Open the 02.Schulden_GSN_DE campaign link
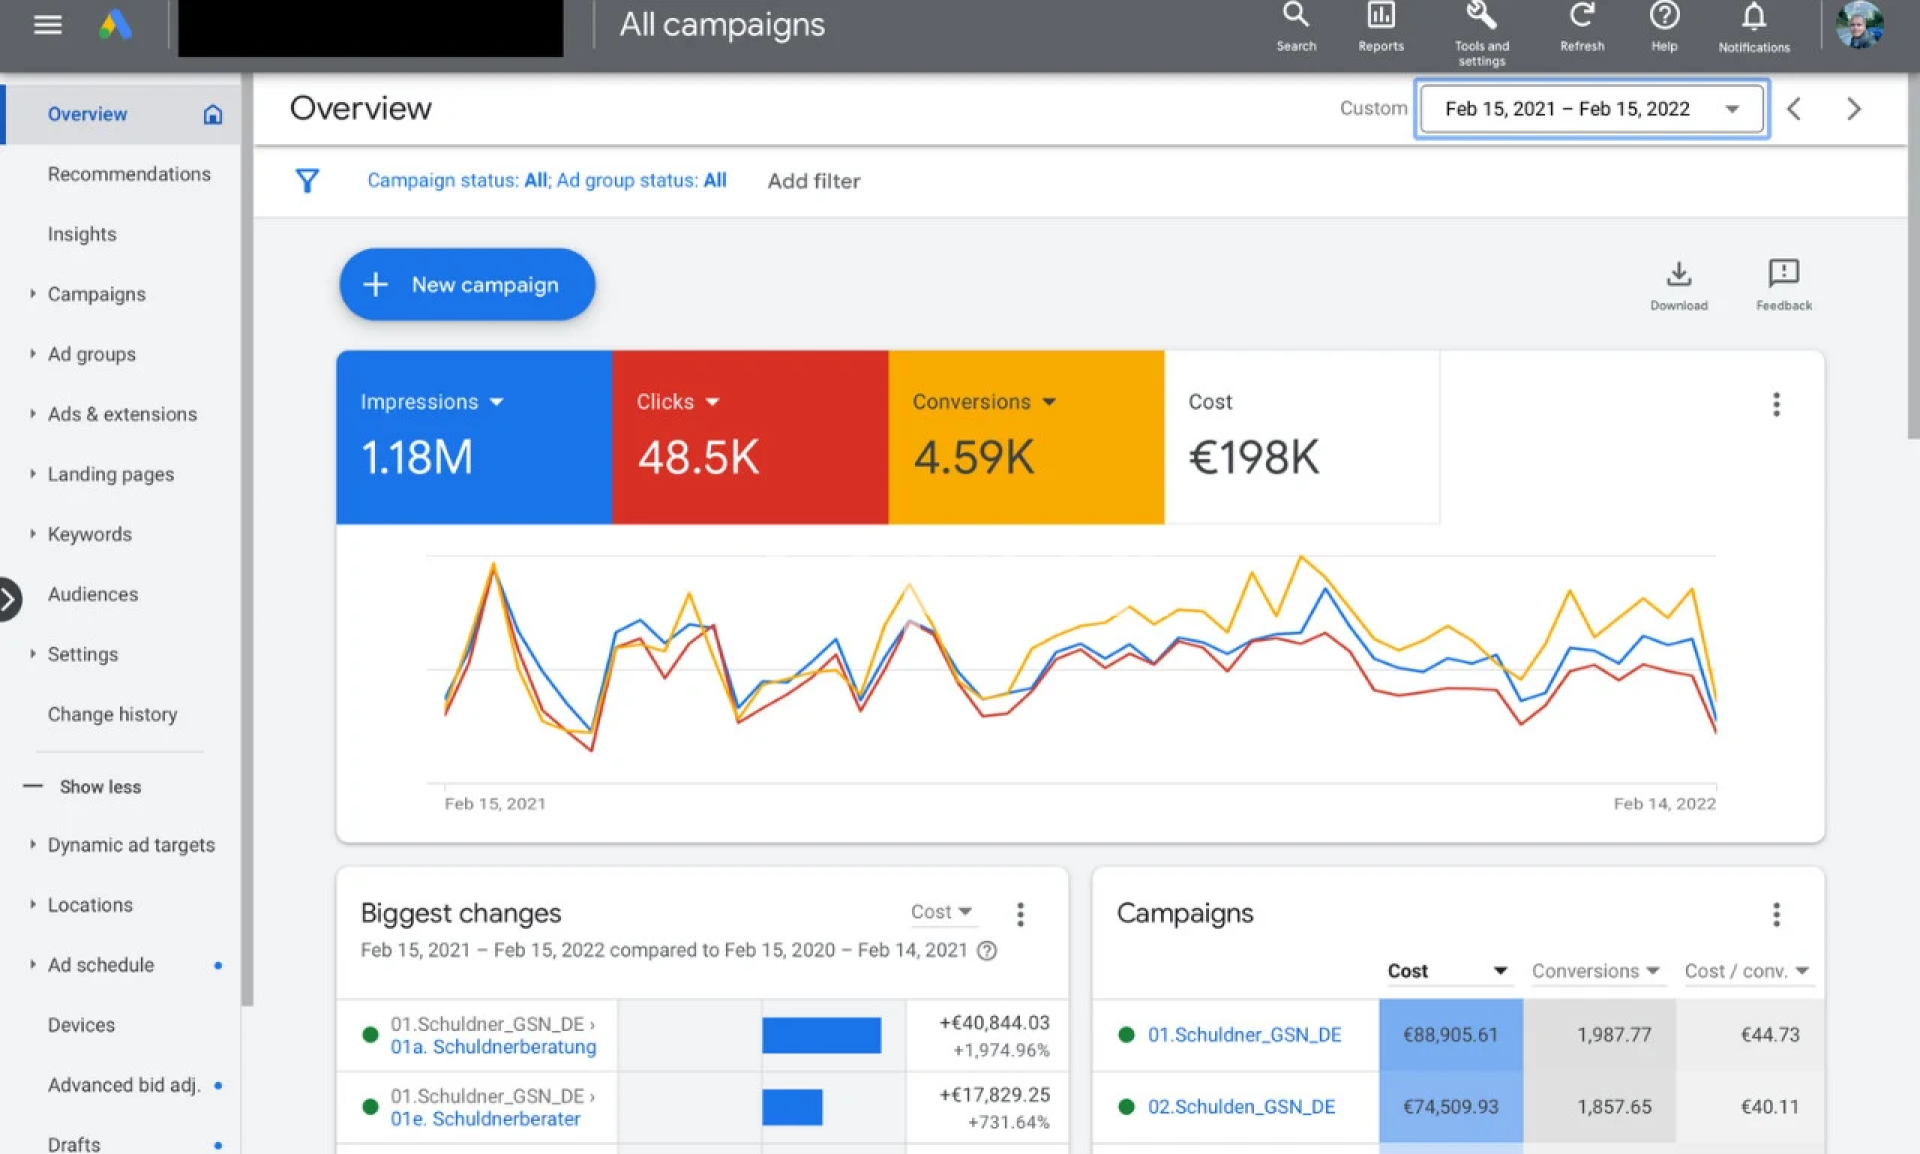This screenshot has width=1920, height=1154. 1241,1107
